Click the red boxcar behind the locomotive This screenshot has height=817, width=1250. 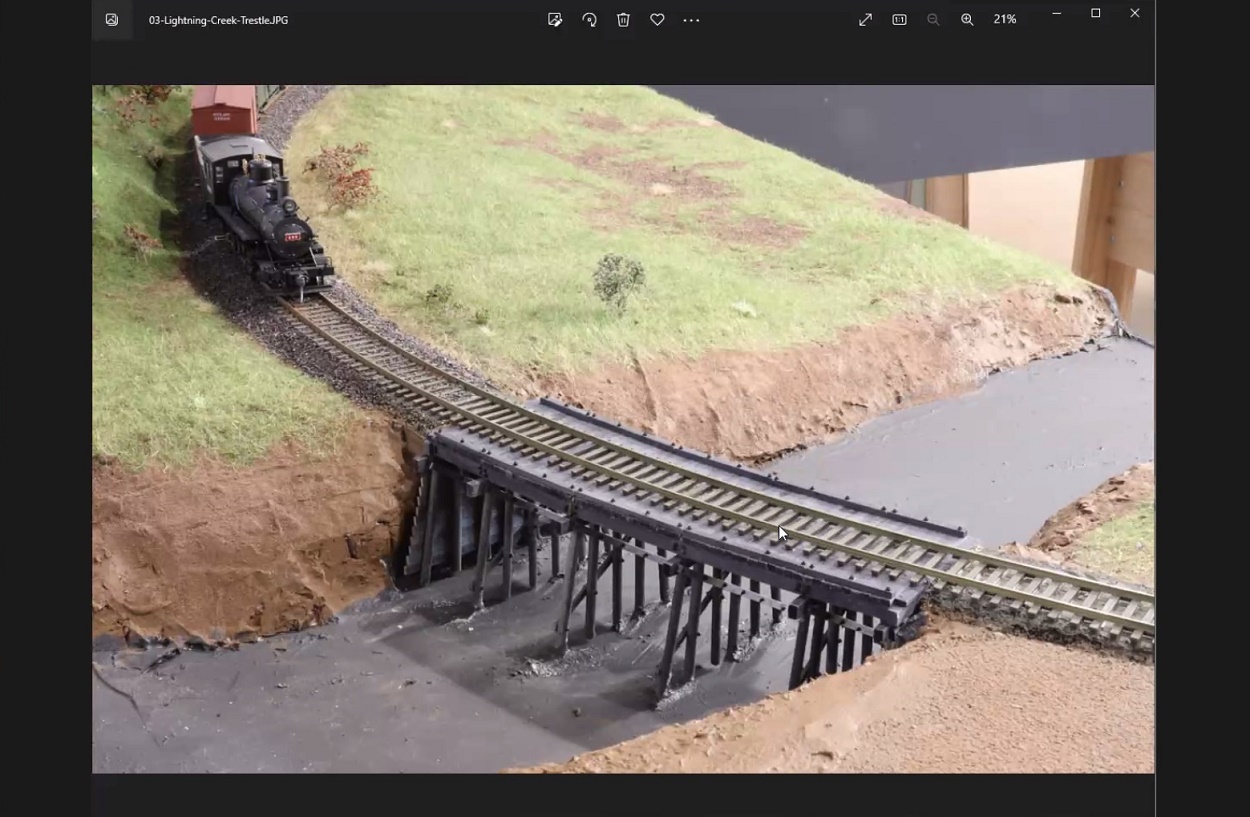pos(223,110)
